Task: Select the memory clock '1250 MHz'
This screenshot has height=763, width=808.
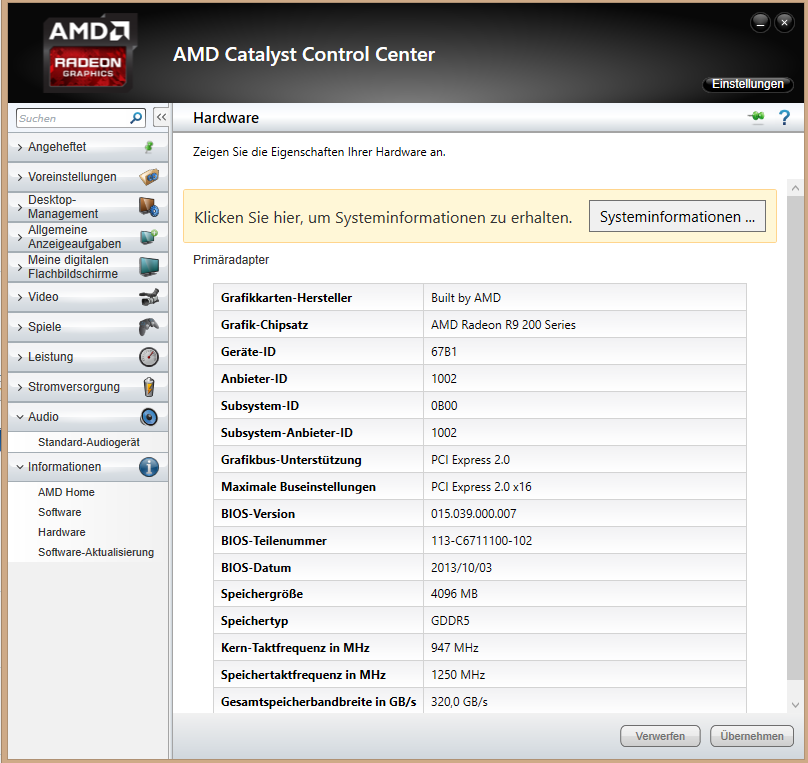Action: pos(458,675)
